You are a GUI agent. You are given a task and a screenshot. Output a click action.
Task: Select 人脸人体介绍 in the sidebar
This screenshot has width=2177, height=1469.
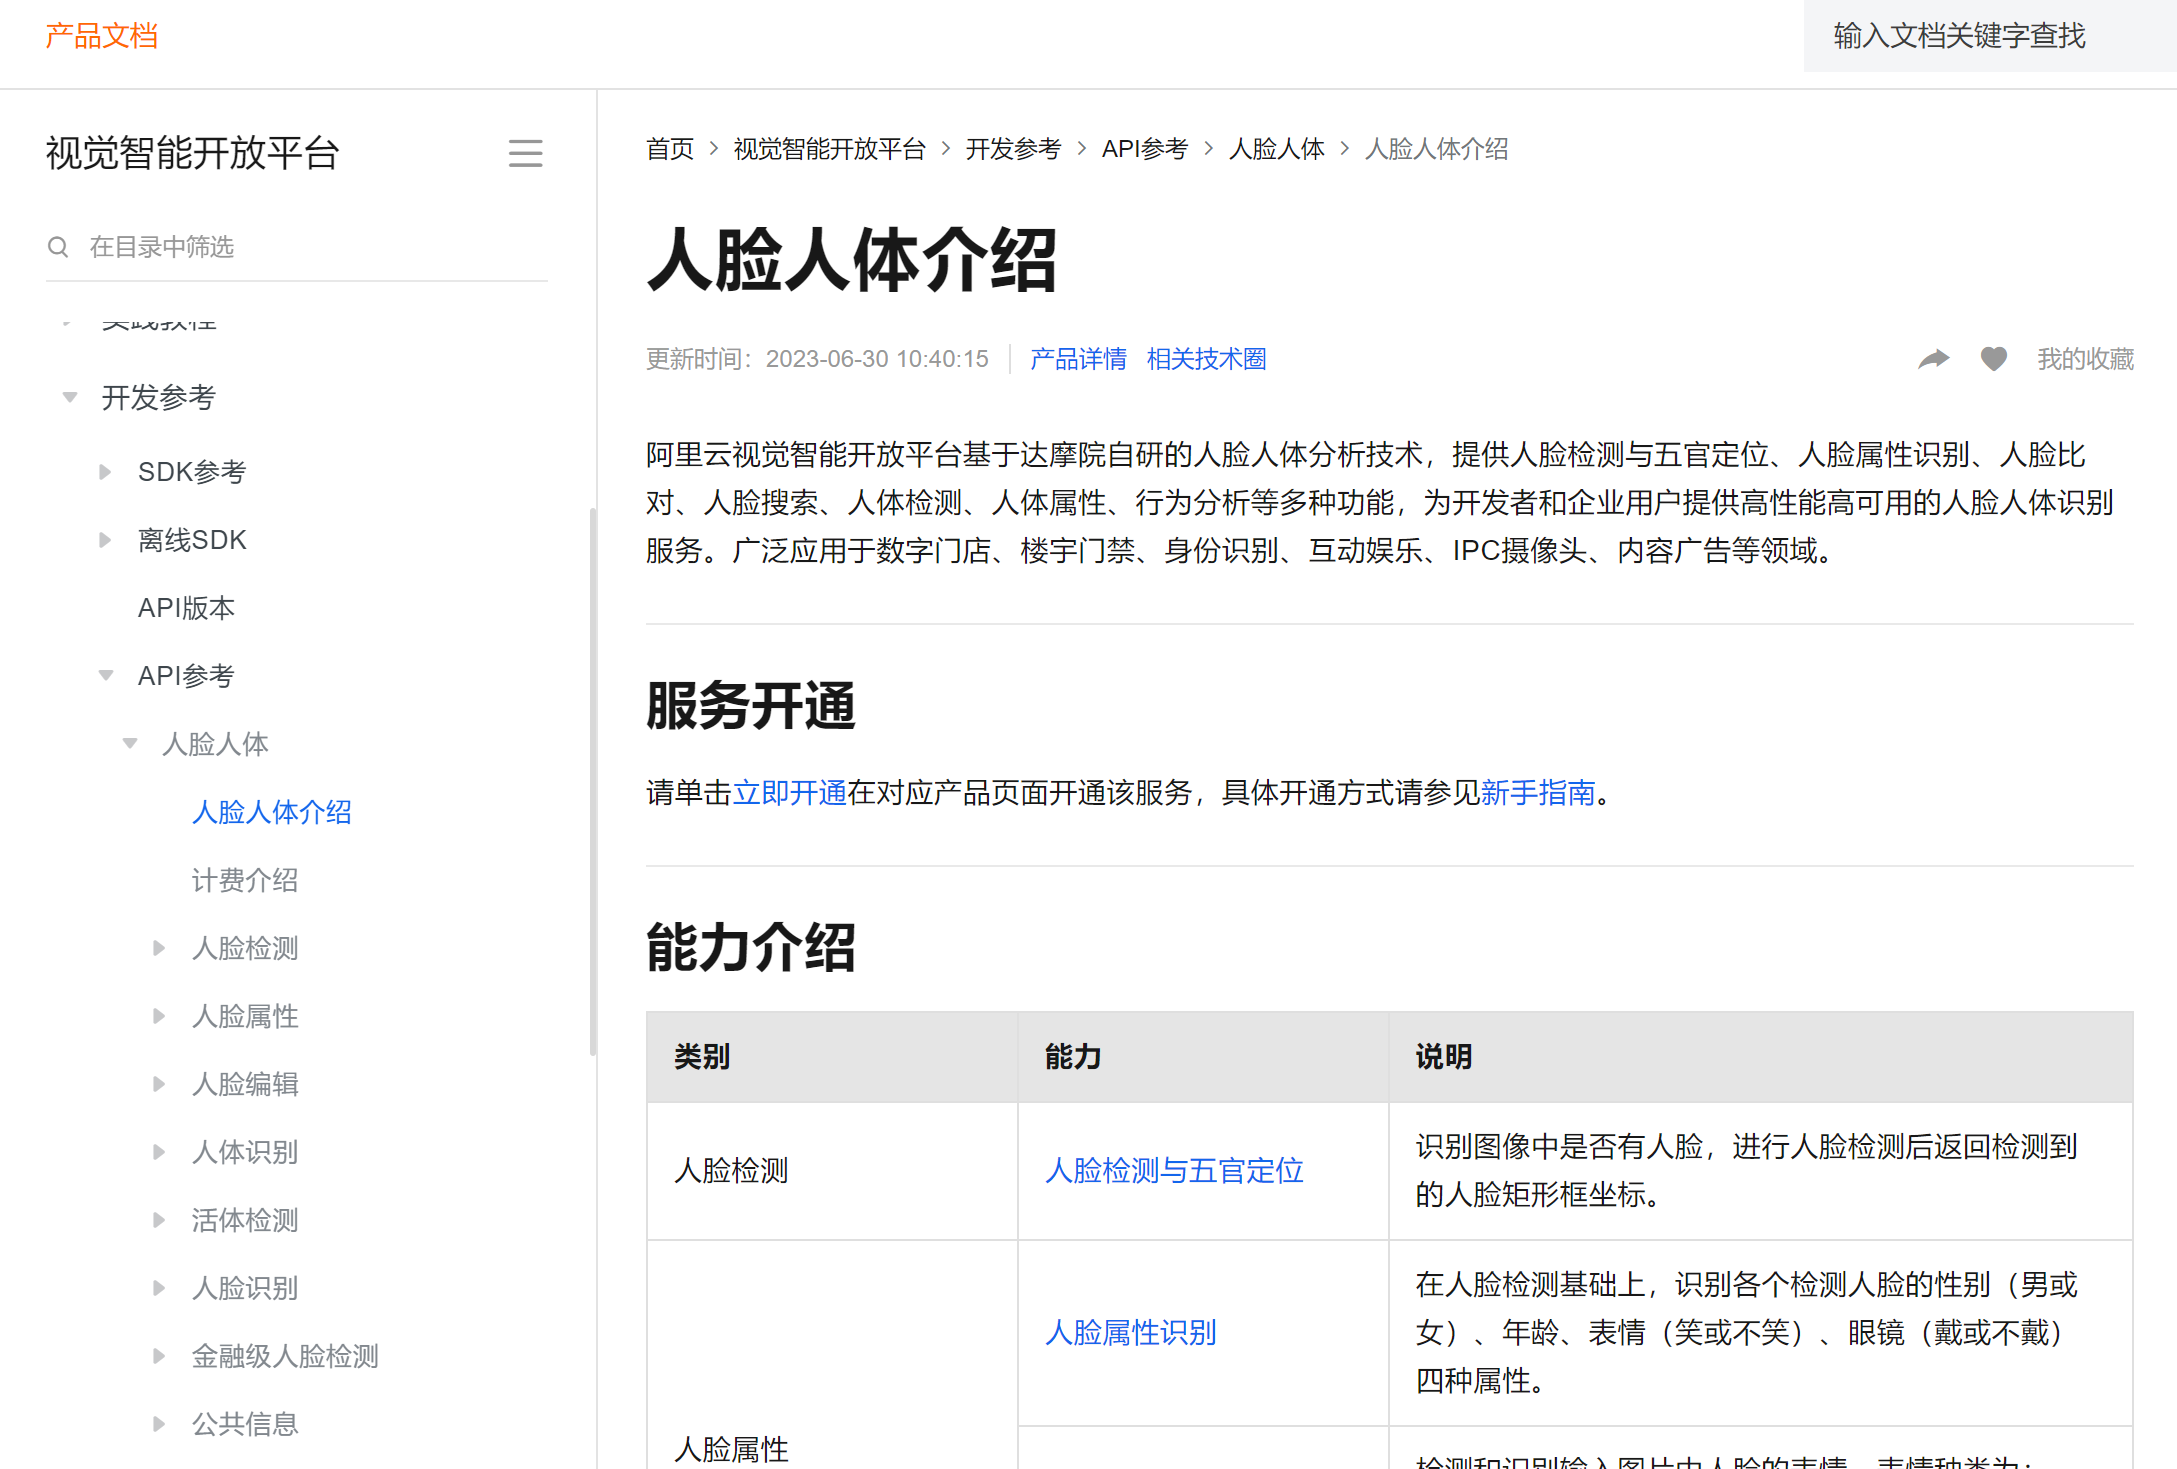click(x=272, y=812)
